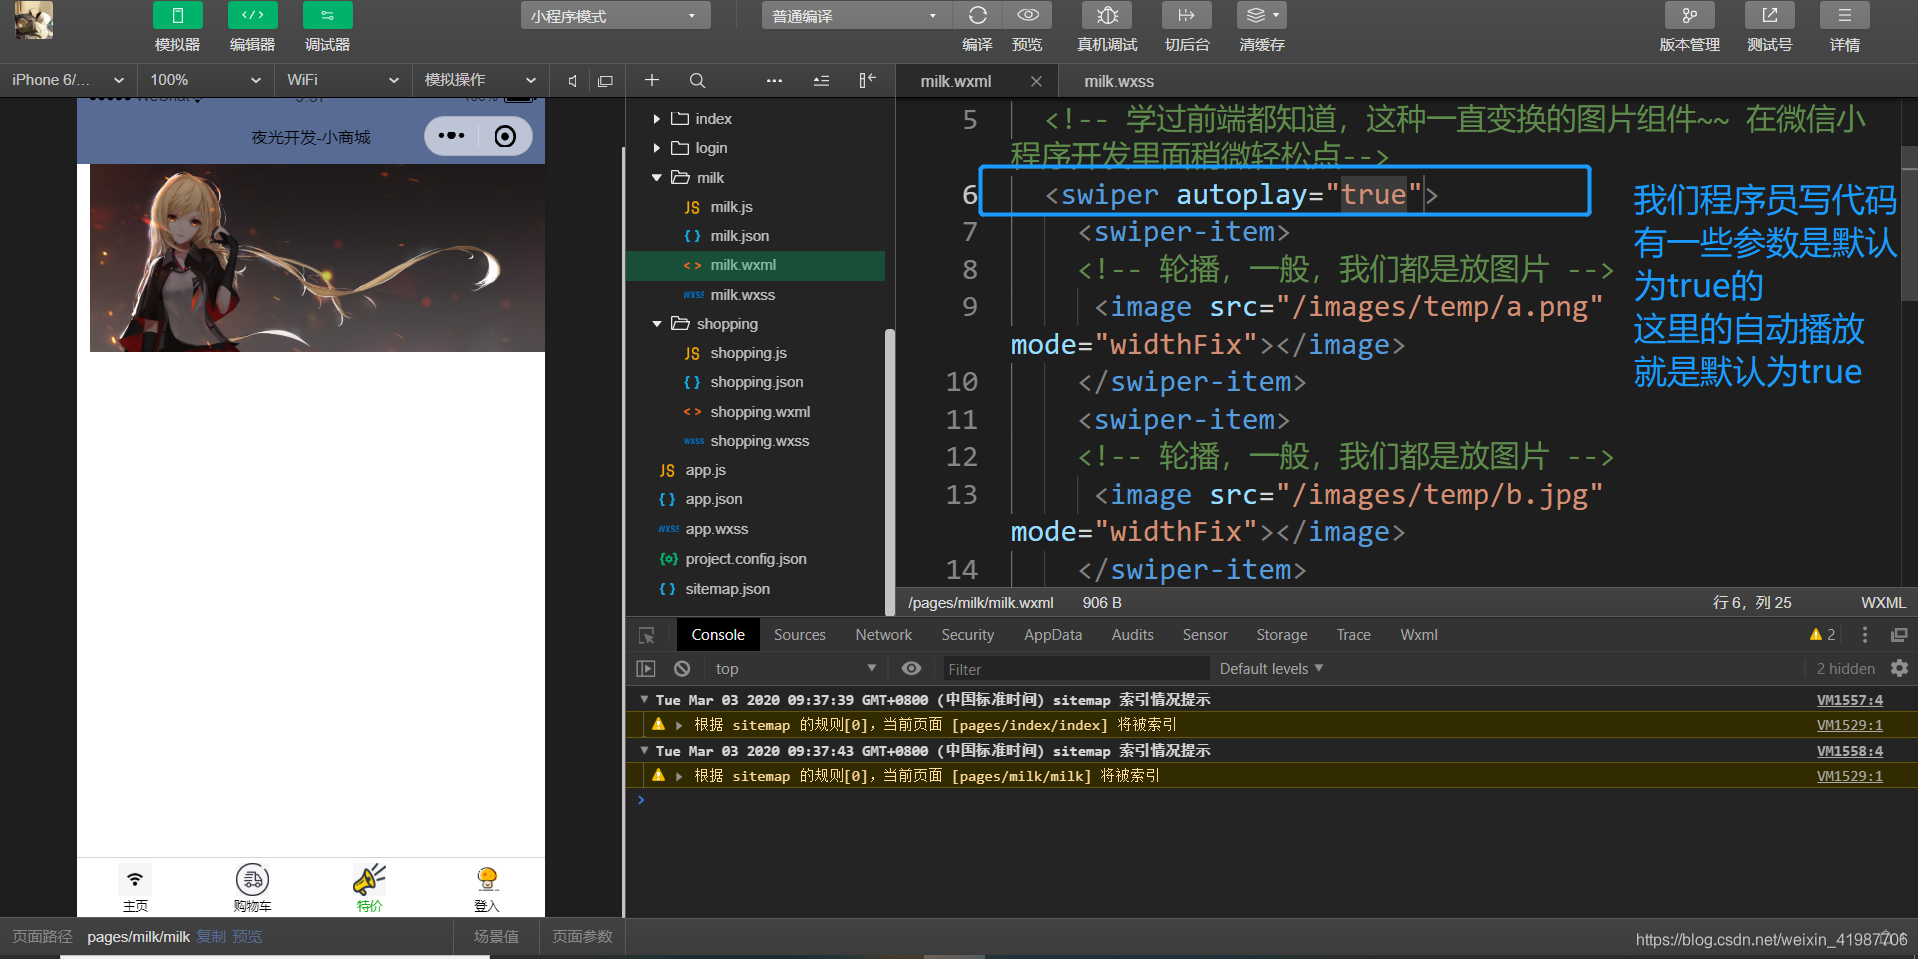Viewport: 1918px width, 959px height.
Task: Click the 清缓存 clear cache icon
Action: pos(1261,16)
